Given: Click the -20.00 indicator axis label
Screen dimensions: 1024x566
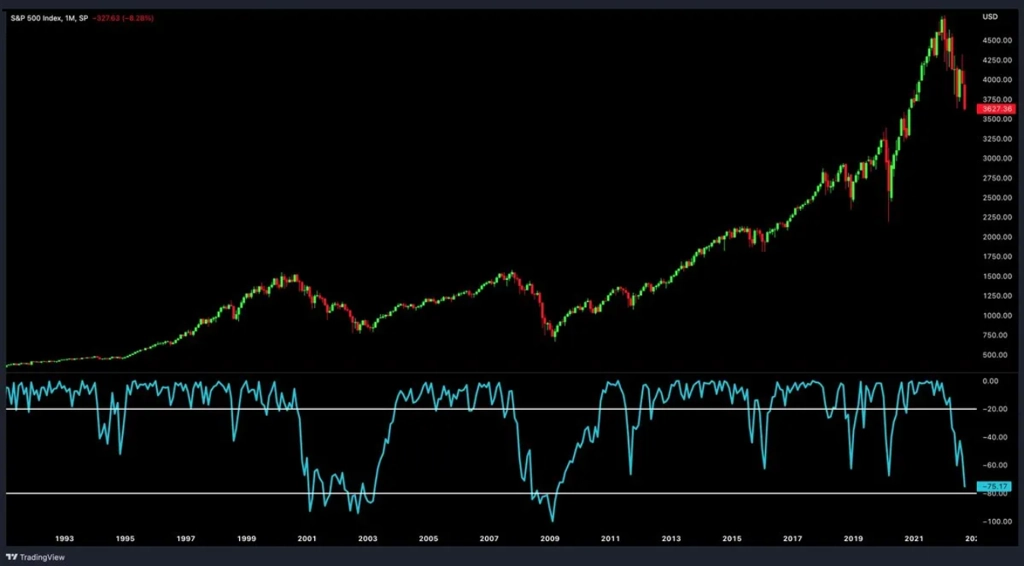Looking at the screenshot, I should click(x=995, y=409).
